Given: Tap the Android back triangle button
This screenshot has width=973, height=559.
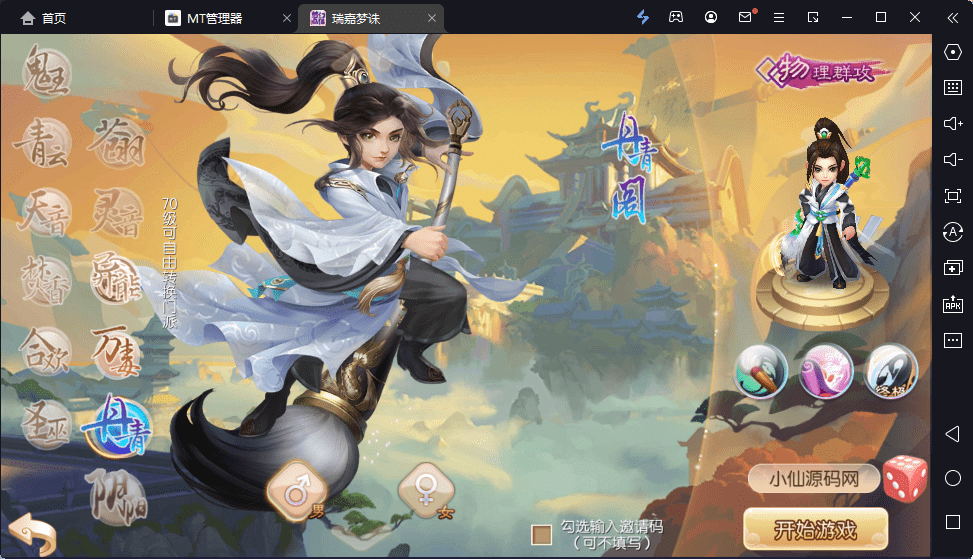Looking at the screenshot, I should [x=953, y=434].
